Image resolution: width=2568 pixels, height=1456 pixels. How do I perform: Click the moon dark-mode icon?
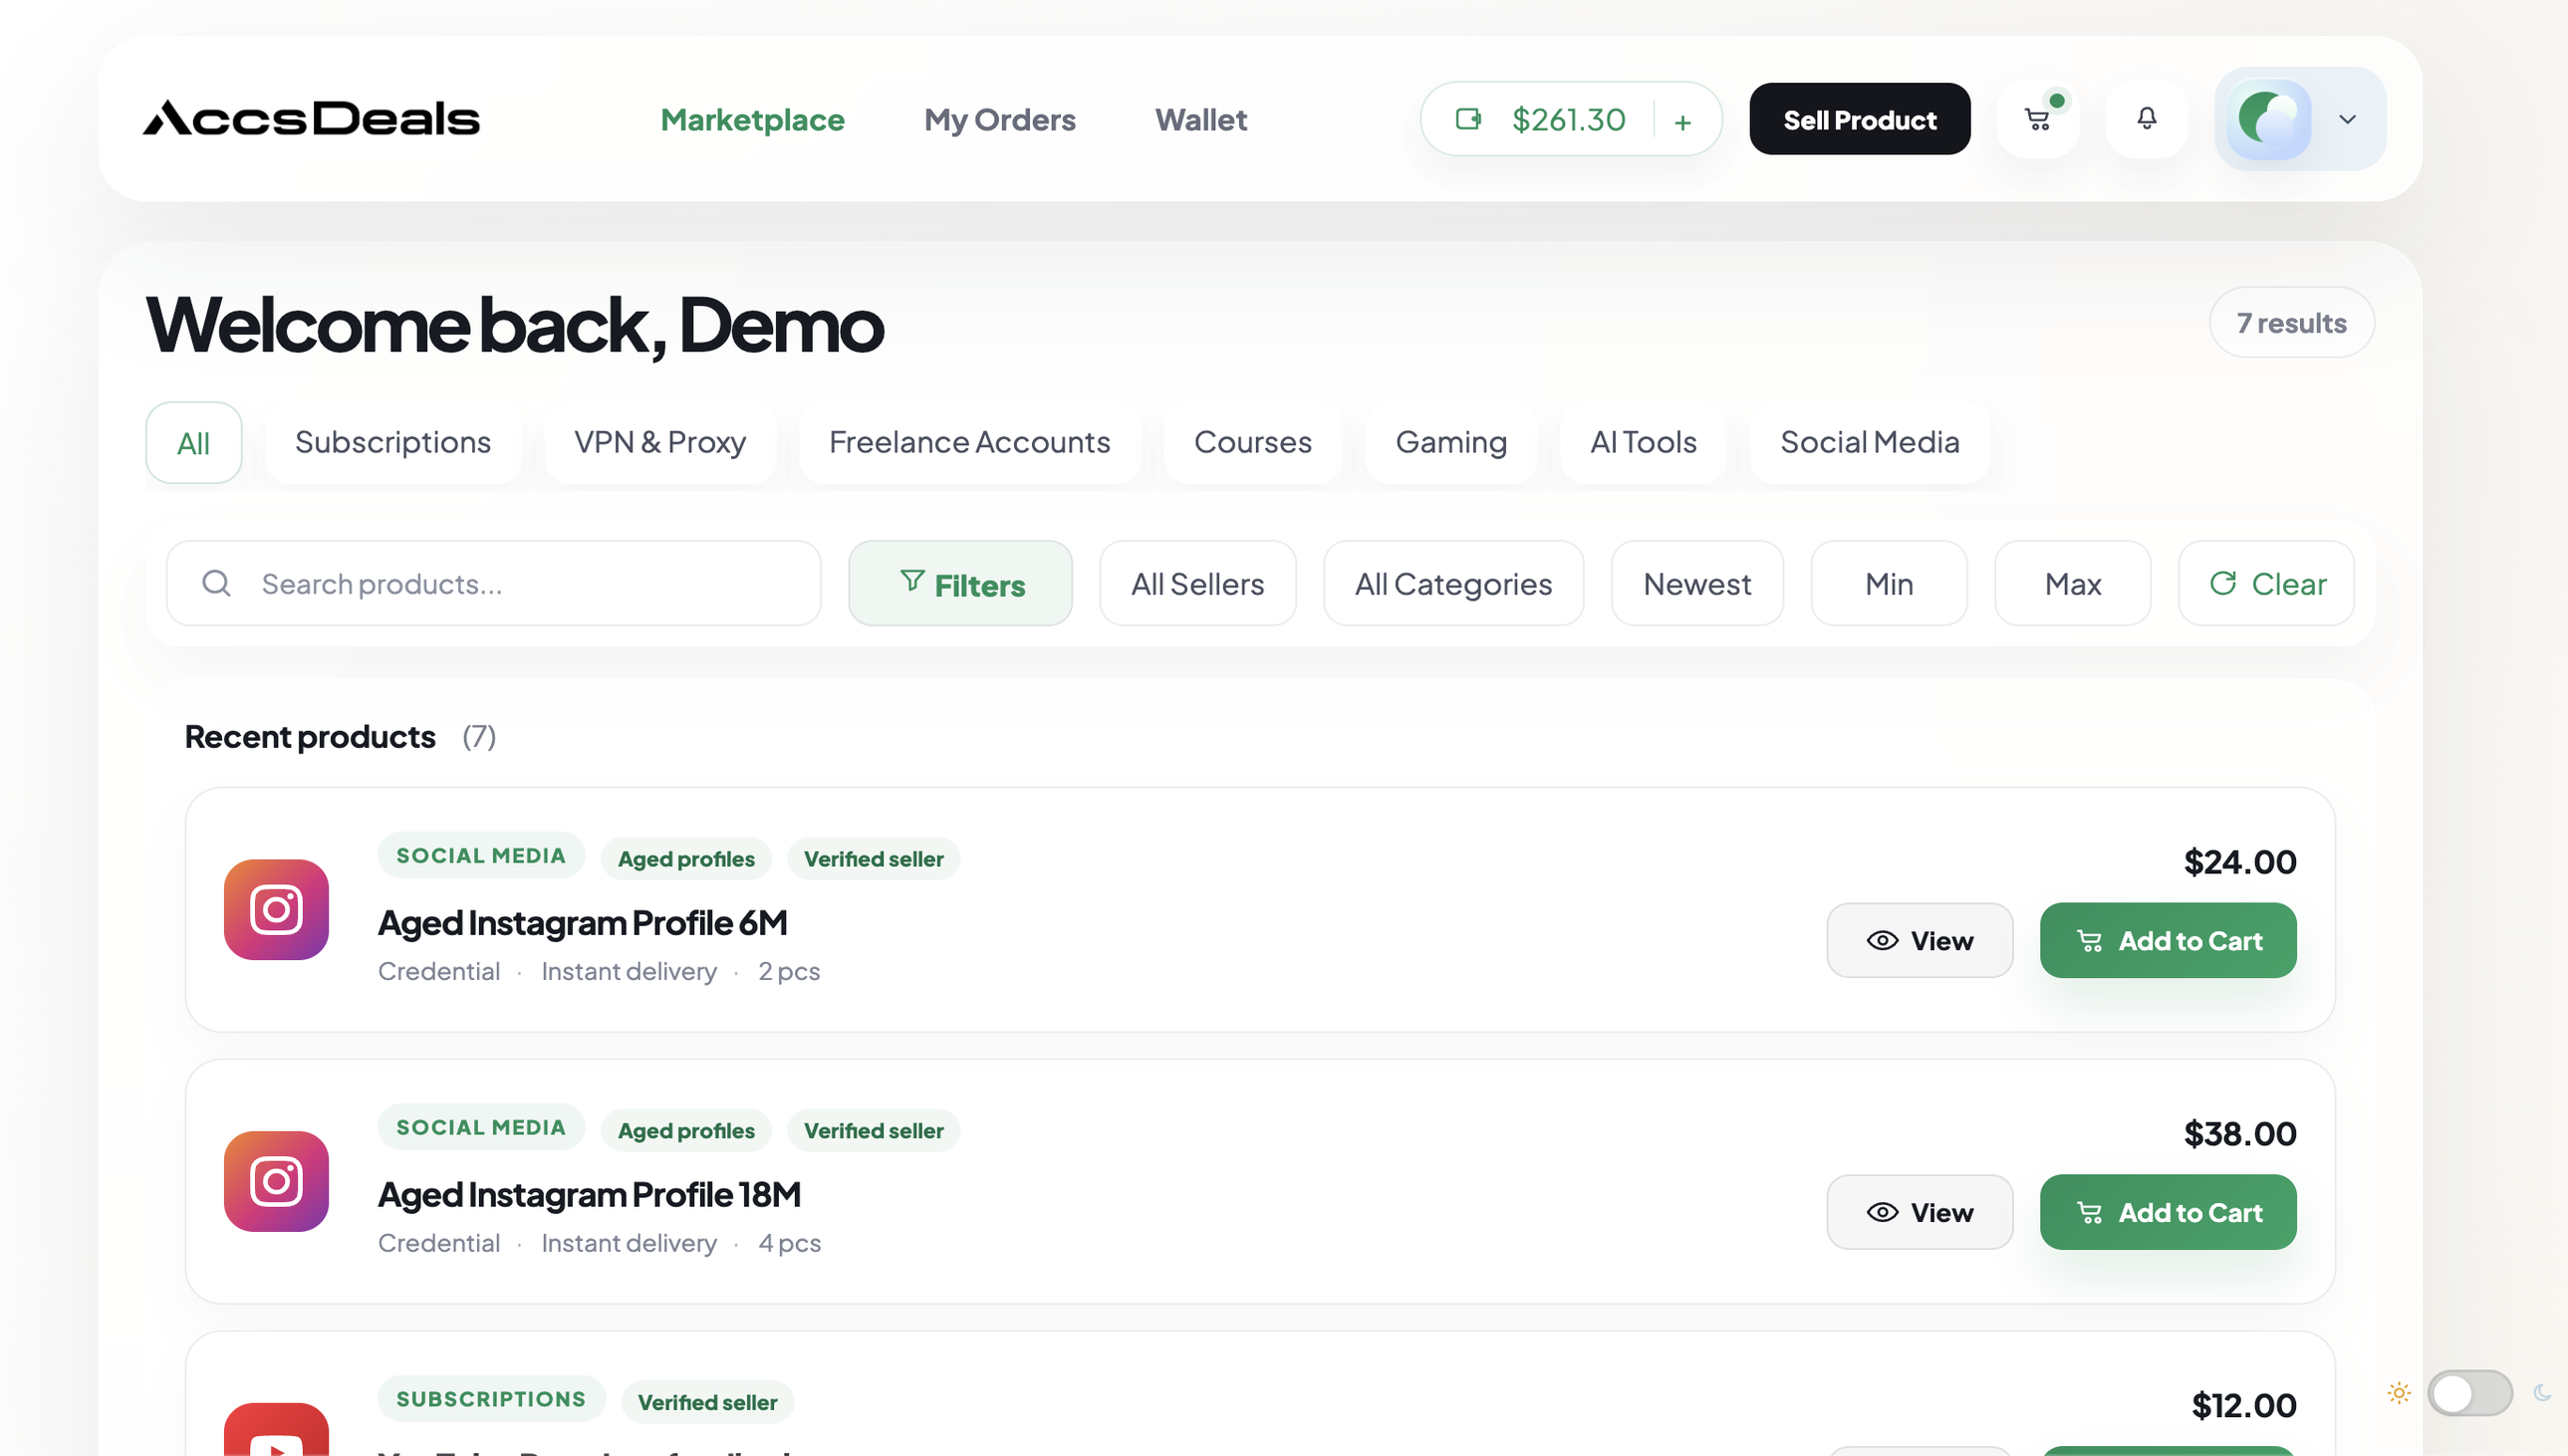[2542, 1393]
